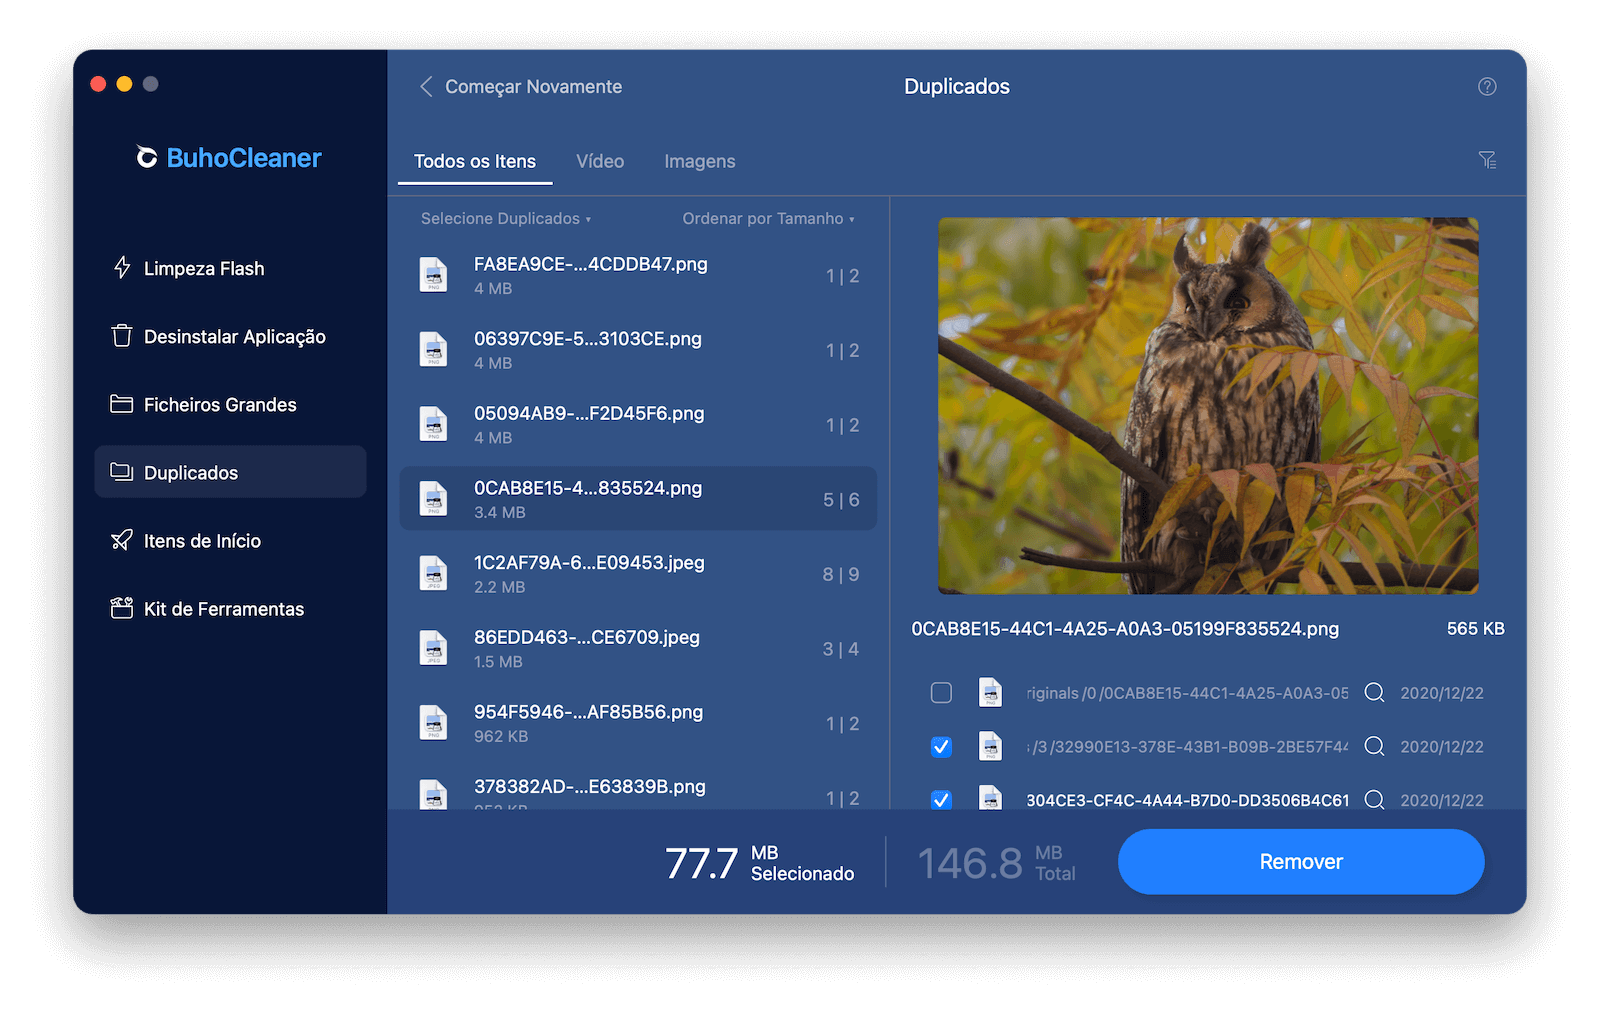Click the Itens de Início rocket icon
1600x1011 pixels.
pyautogui.click(x=122, y=540)
